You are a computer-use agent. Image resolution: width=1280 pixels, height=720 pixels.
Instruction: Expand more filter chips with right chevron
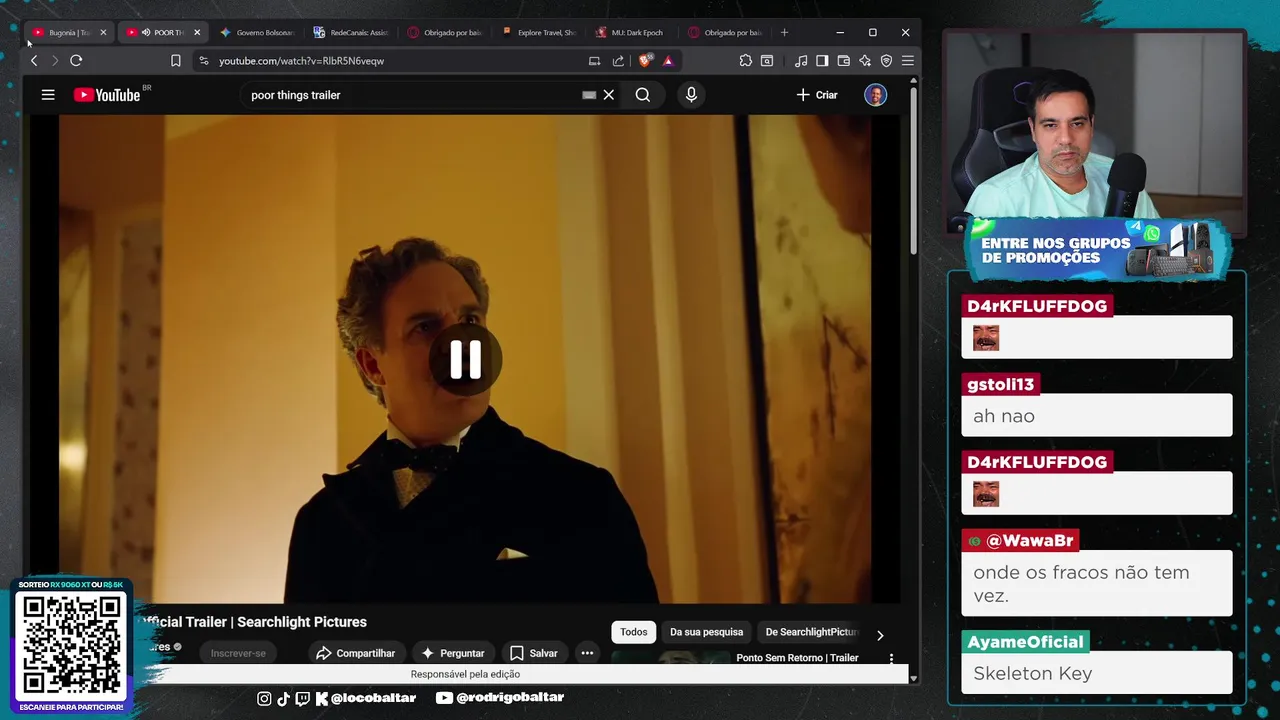[x=880, y=635]
